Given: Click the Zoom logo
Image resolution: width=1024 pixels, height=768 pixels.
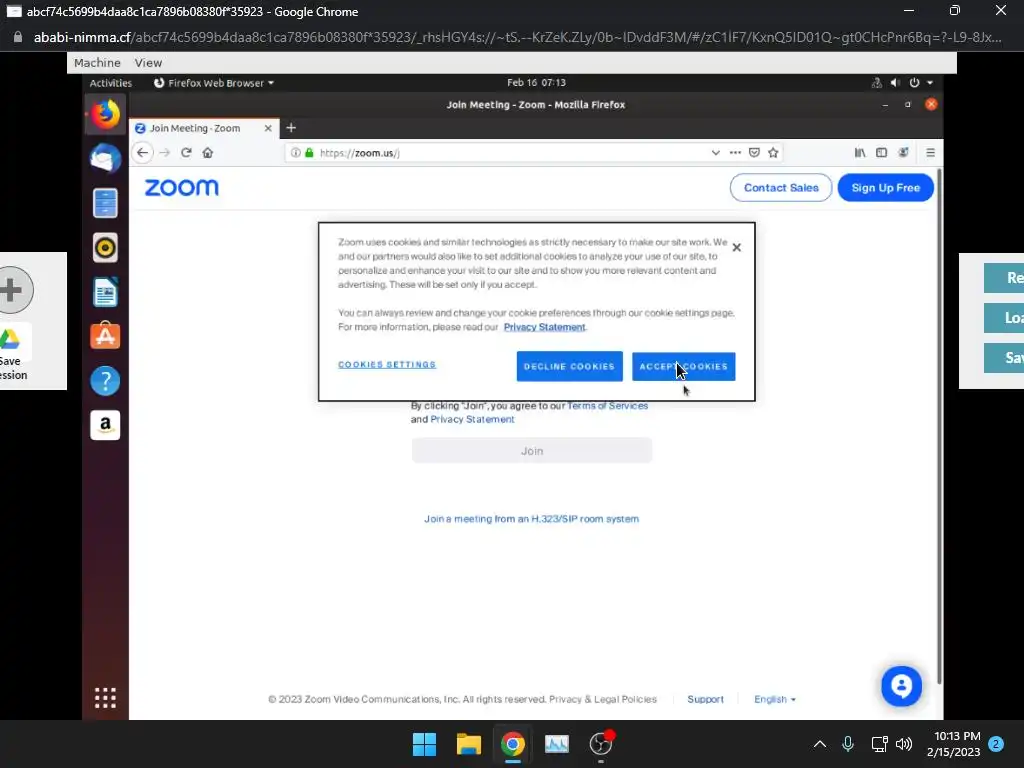Looking at the screenshot, I should click(x=182, y=187).
